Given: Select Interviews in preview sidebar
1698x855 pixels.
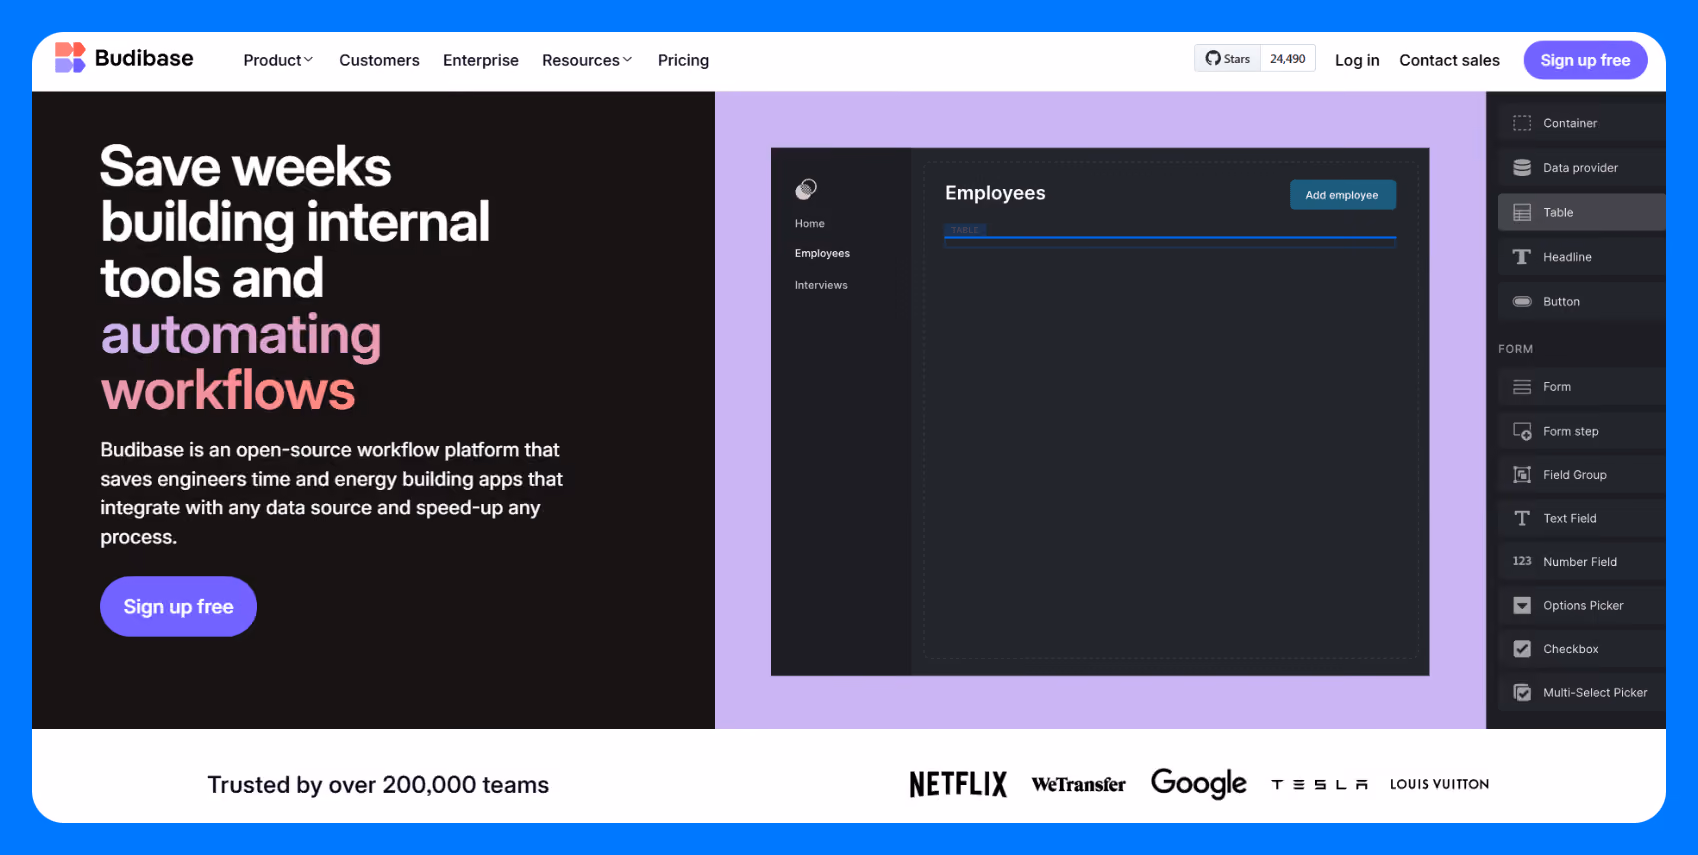Looking at the screenshot, I should click(x=821, y=285).
